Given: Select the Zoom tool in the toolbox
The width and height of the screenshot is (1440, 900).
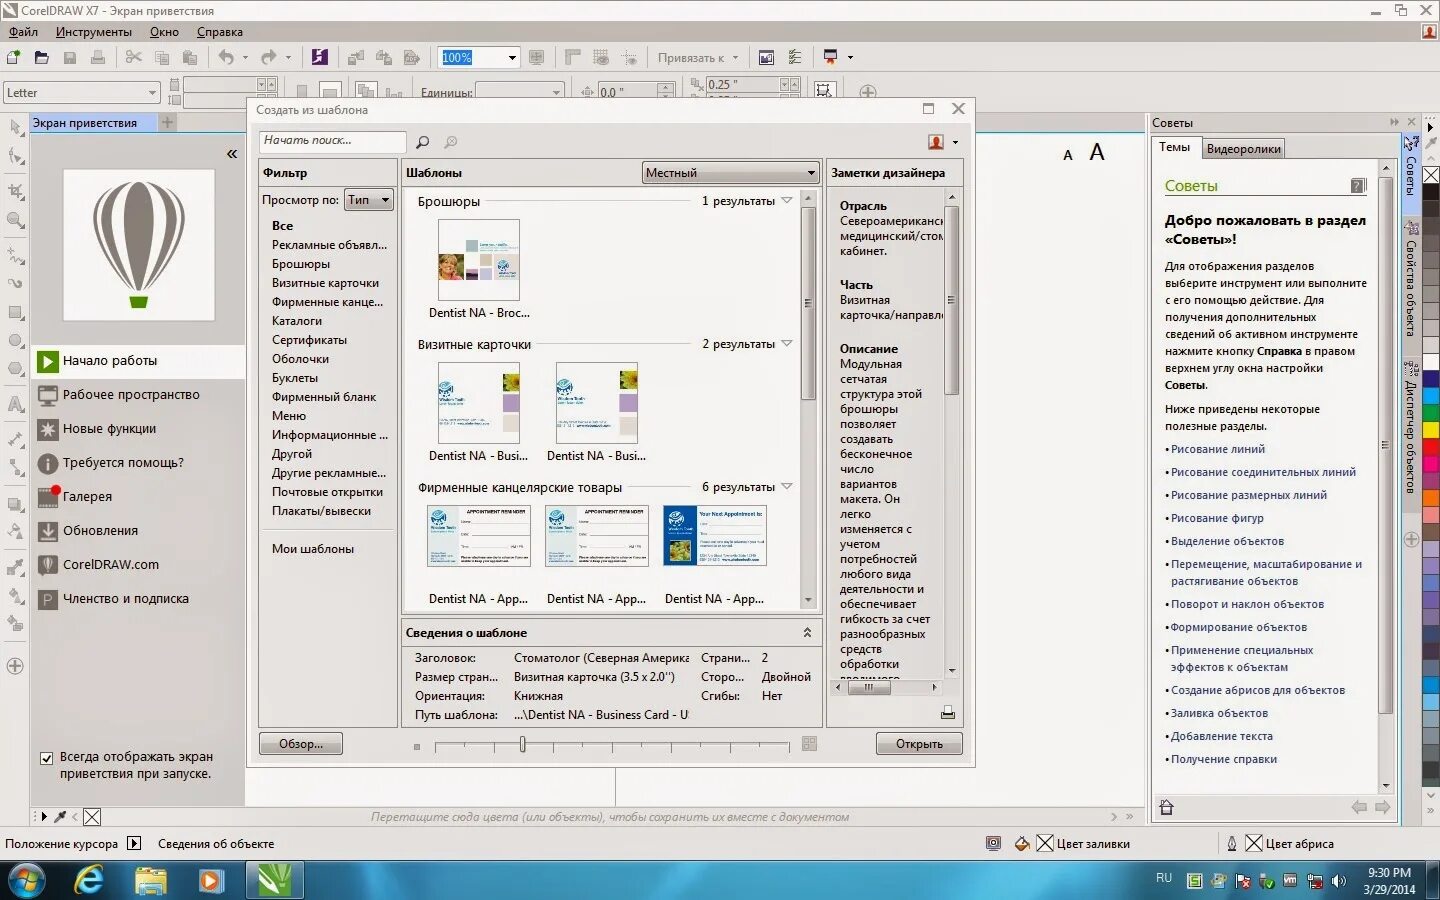Looking at the screenshot, I should (15, 220).
